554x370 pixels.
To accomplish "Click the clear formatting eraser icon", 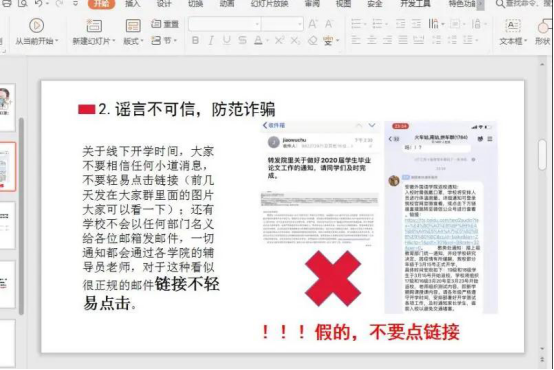I will pos(313,41).
